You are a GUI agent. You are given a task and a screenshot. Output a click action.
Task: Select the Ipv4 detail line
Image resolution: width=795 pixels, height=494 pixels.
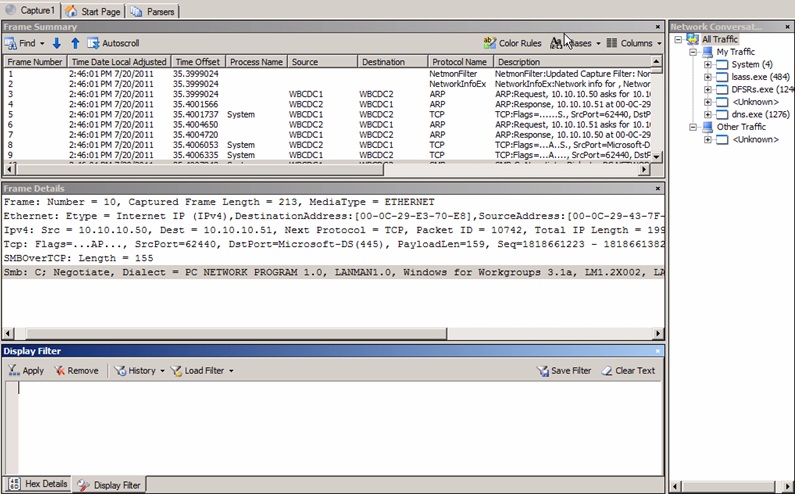coord(333,230)
